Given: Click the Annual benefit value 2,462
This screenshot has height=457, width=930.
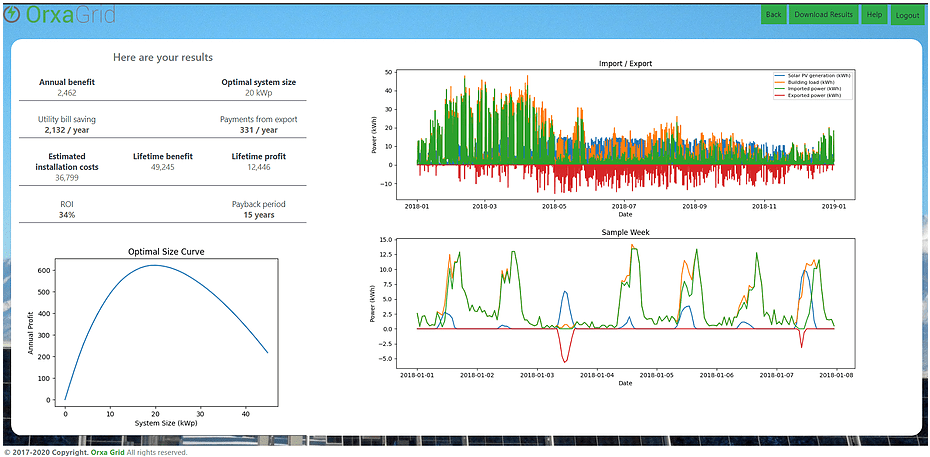Looking at the screenshot, I should pyautogui.click(x=67, y=93).
